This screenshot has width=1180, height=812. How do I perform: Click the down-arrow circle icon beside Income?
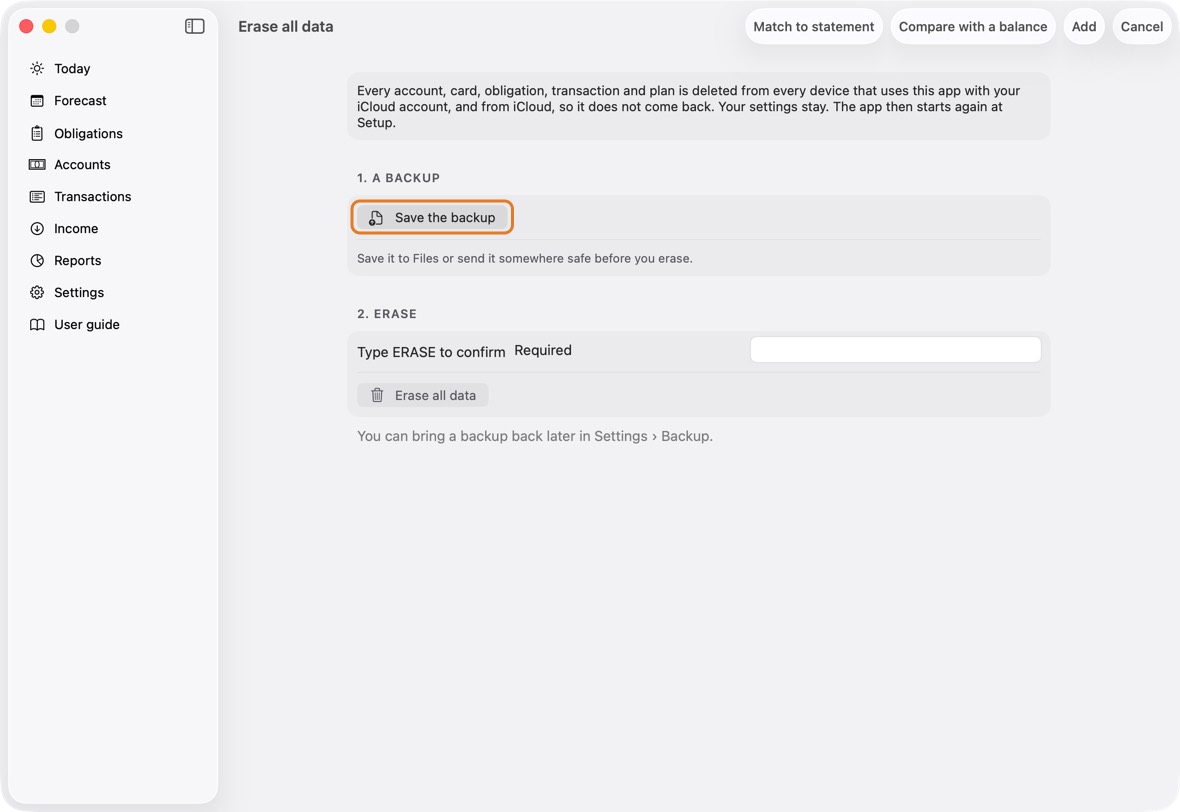click(x=37, y=229)
